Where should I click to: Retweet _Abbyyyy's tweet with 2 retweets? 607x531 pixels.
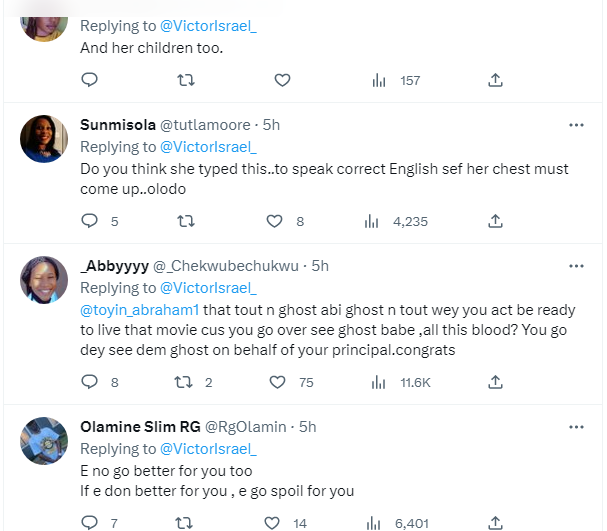click(185, 381)
